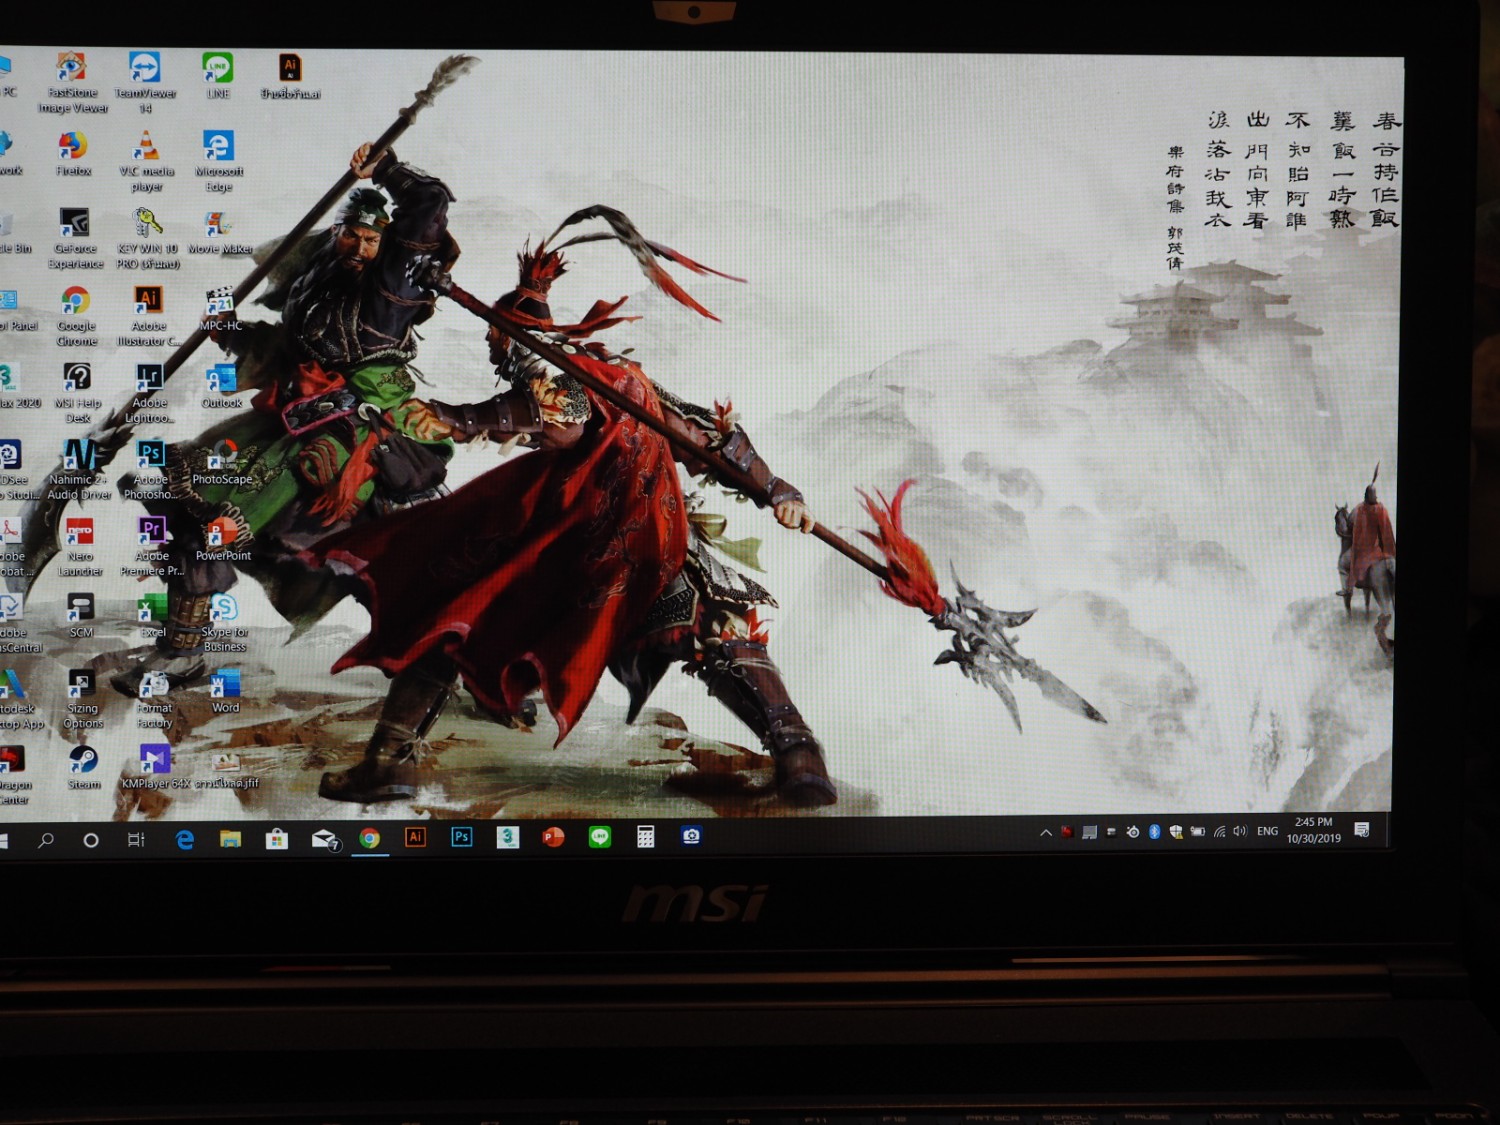Open Movie Maker desktop shortcut
Screen dimensions: 1500x1125
pos(220,232)
